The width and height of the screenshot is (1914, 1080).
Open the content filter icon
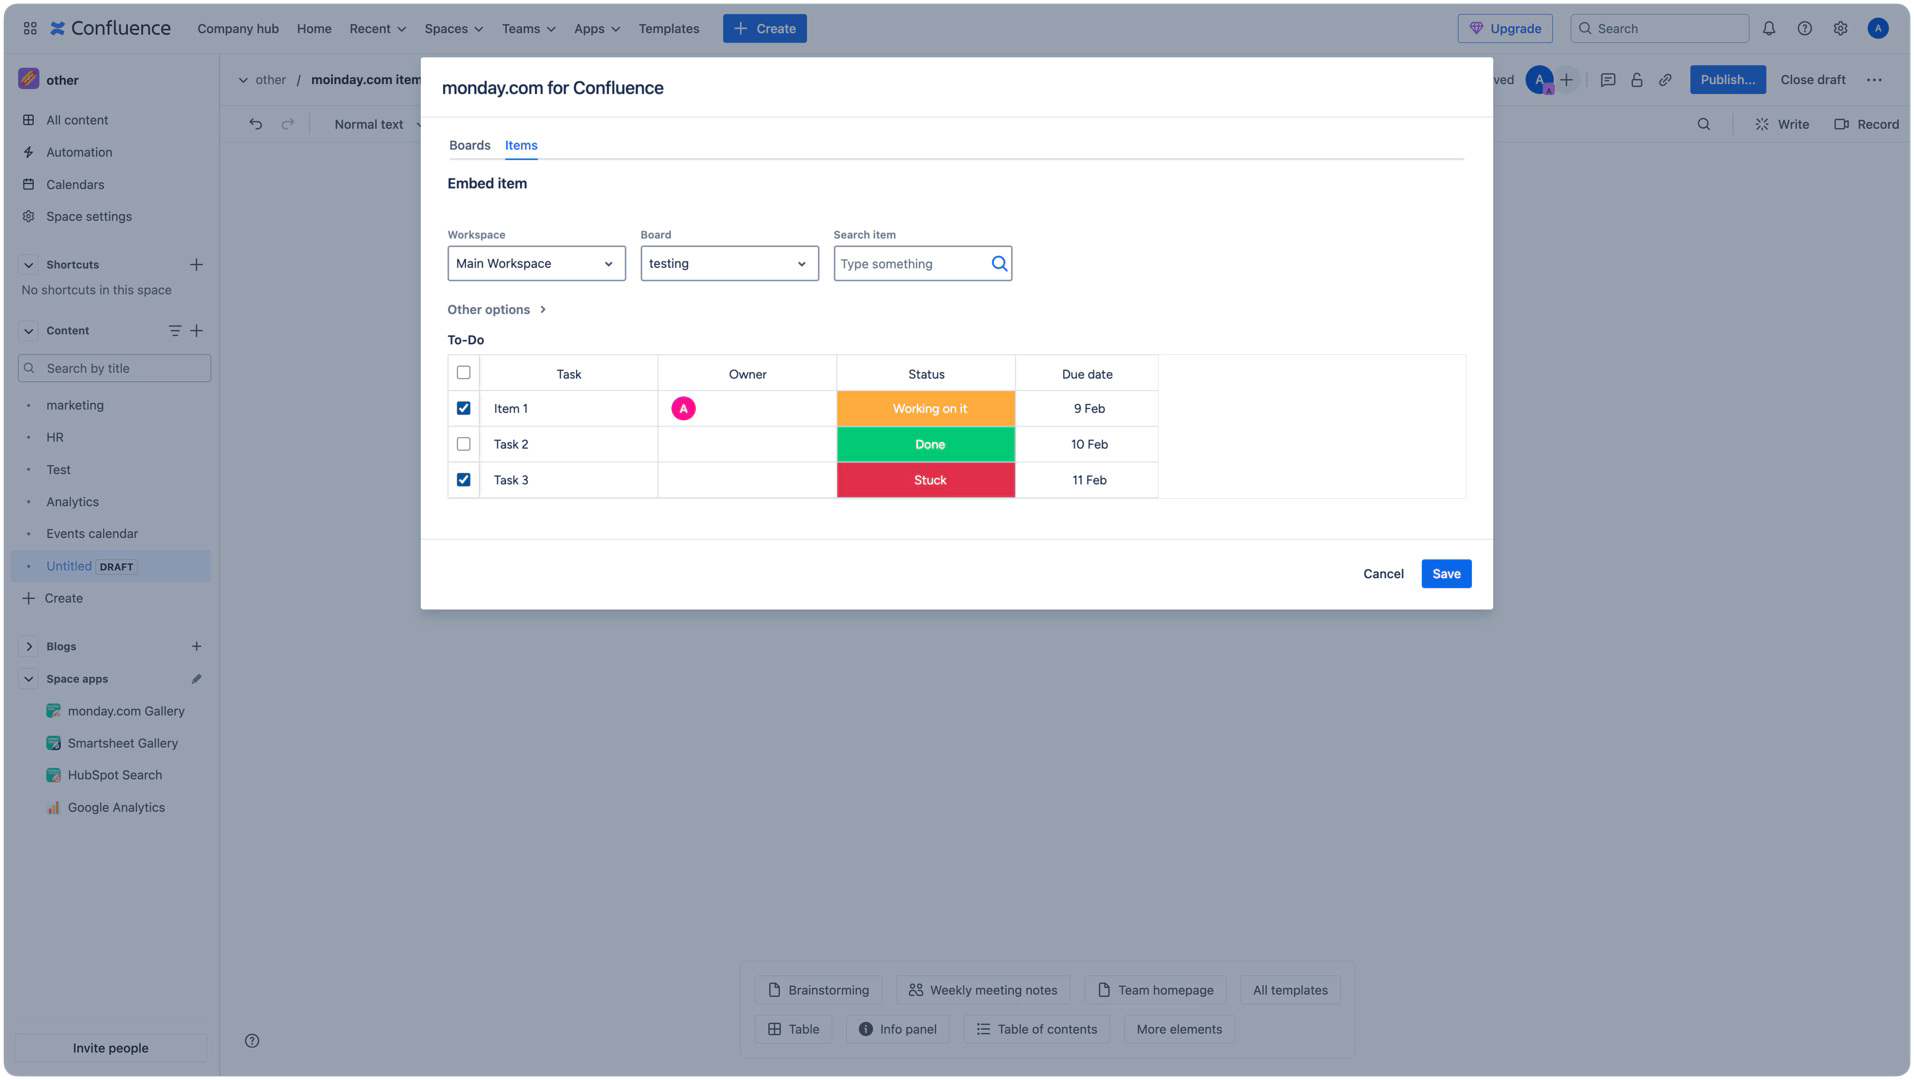pyautogui.click(x=175, y=331)
